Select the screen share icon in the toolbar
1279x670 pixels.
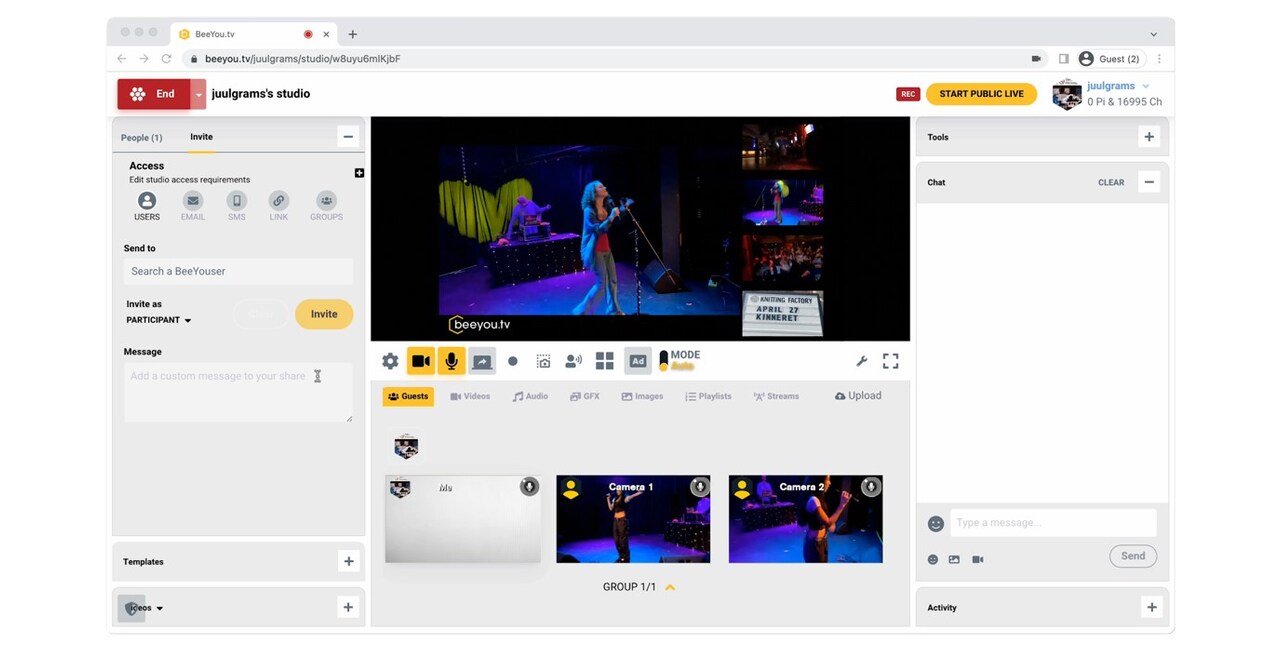click(x=482, y=360)
